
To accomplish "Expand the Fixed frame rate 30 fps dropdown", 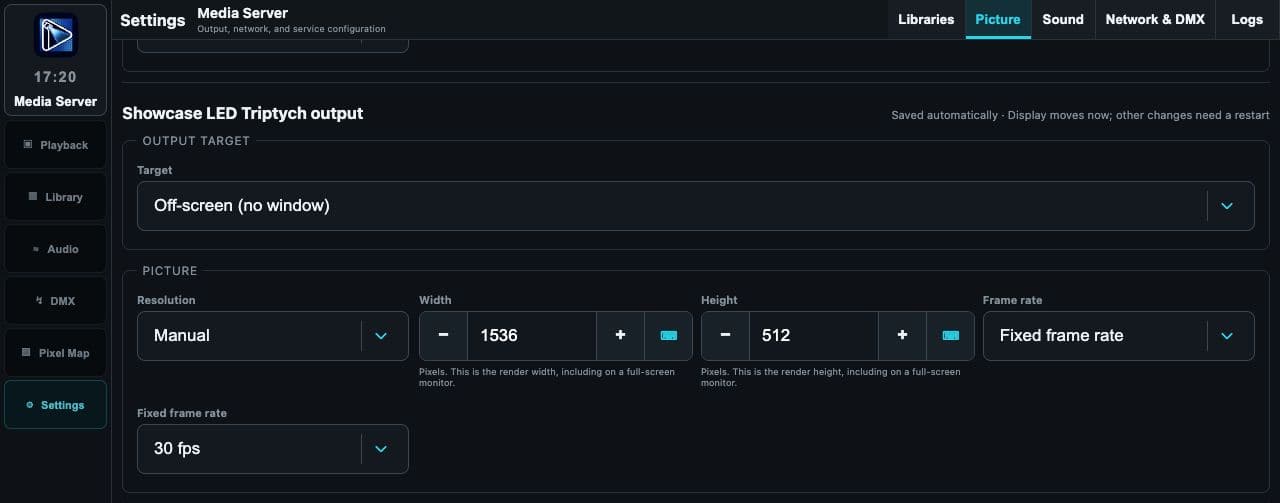I will [272, 449].
